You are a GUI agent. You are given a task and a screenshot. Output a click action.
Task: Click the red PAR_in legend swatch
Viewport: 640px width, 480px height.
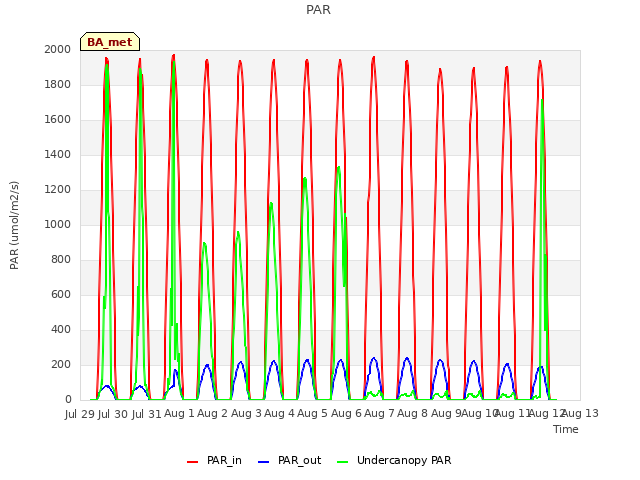pyautogui.click(x=192, y=462)
